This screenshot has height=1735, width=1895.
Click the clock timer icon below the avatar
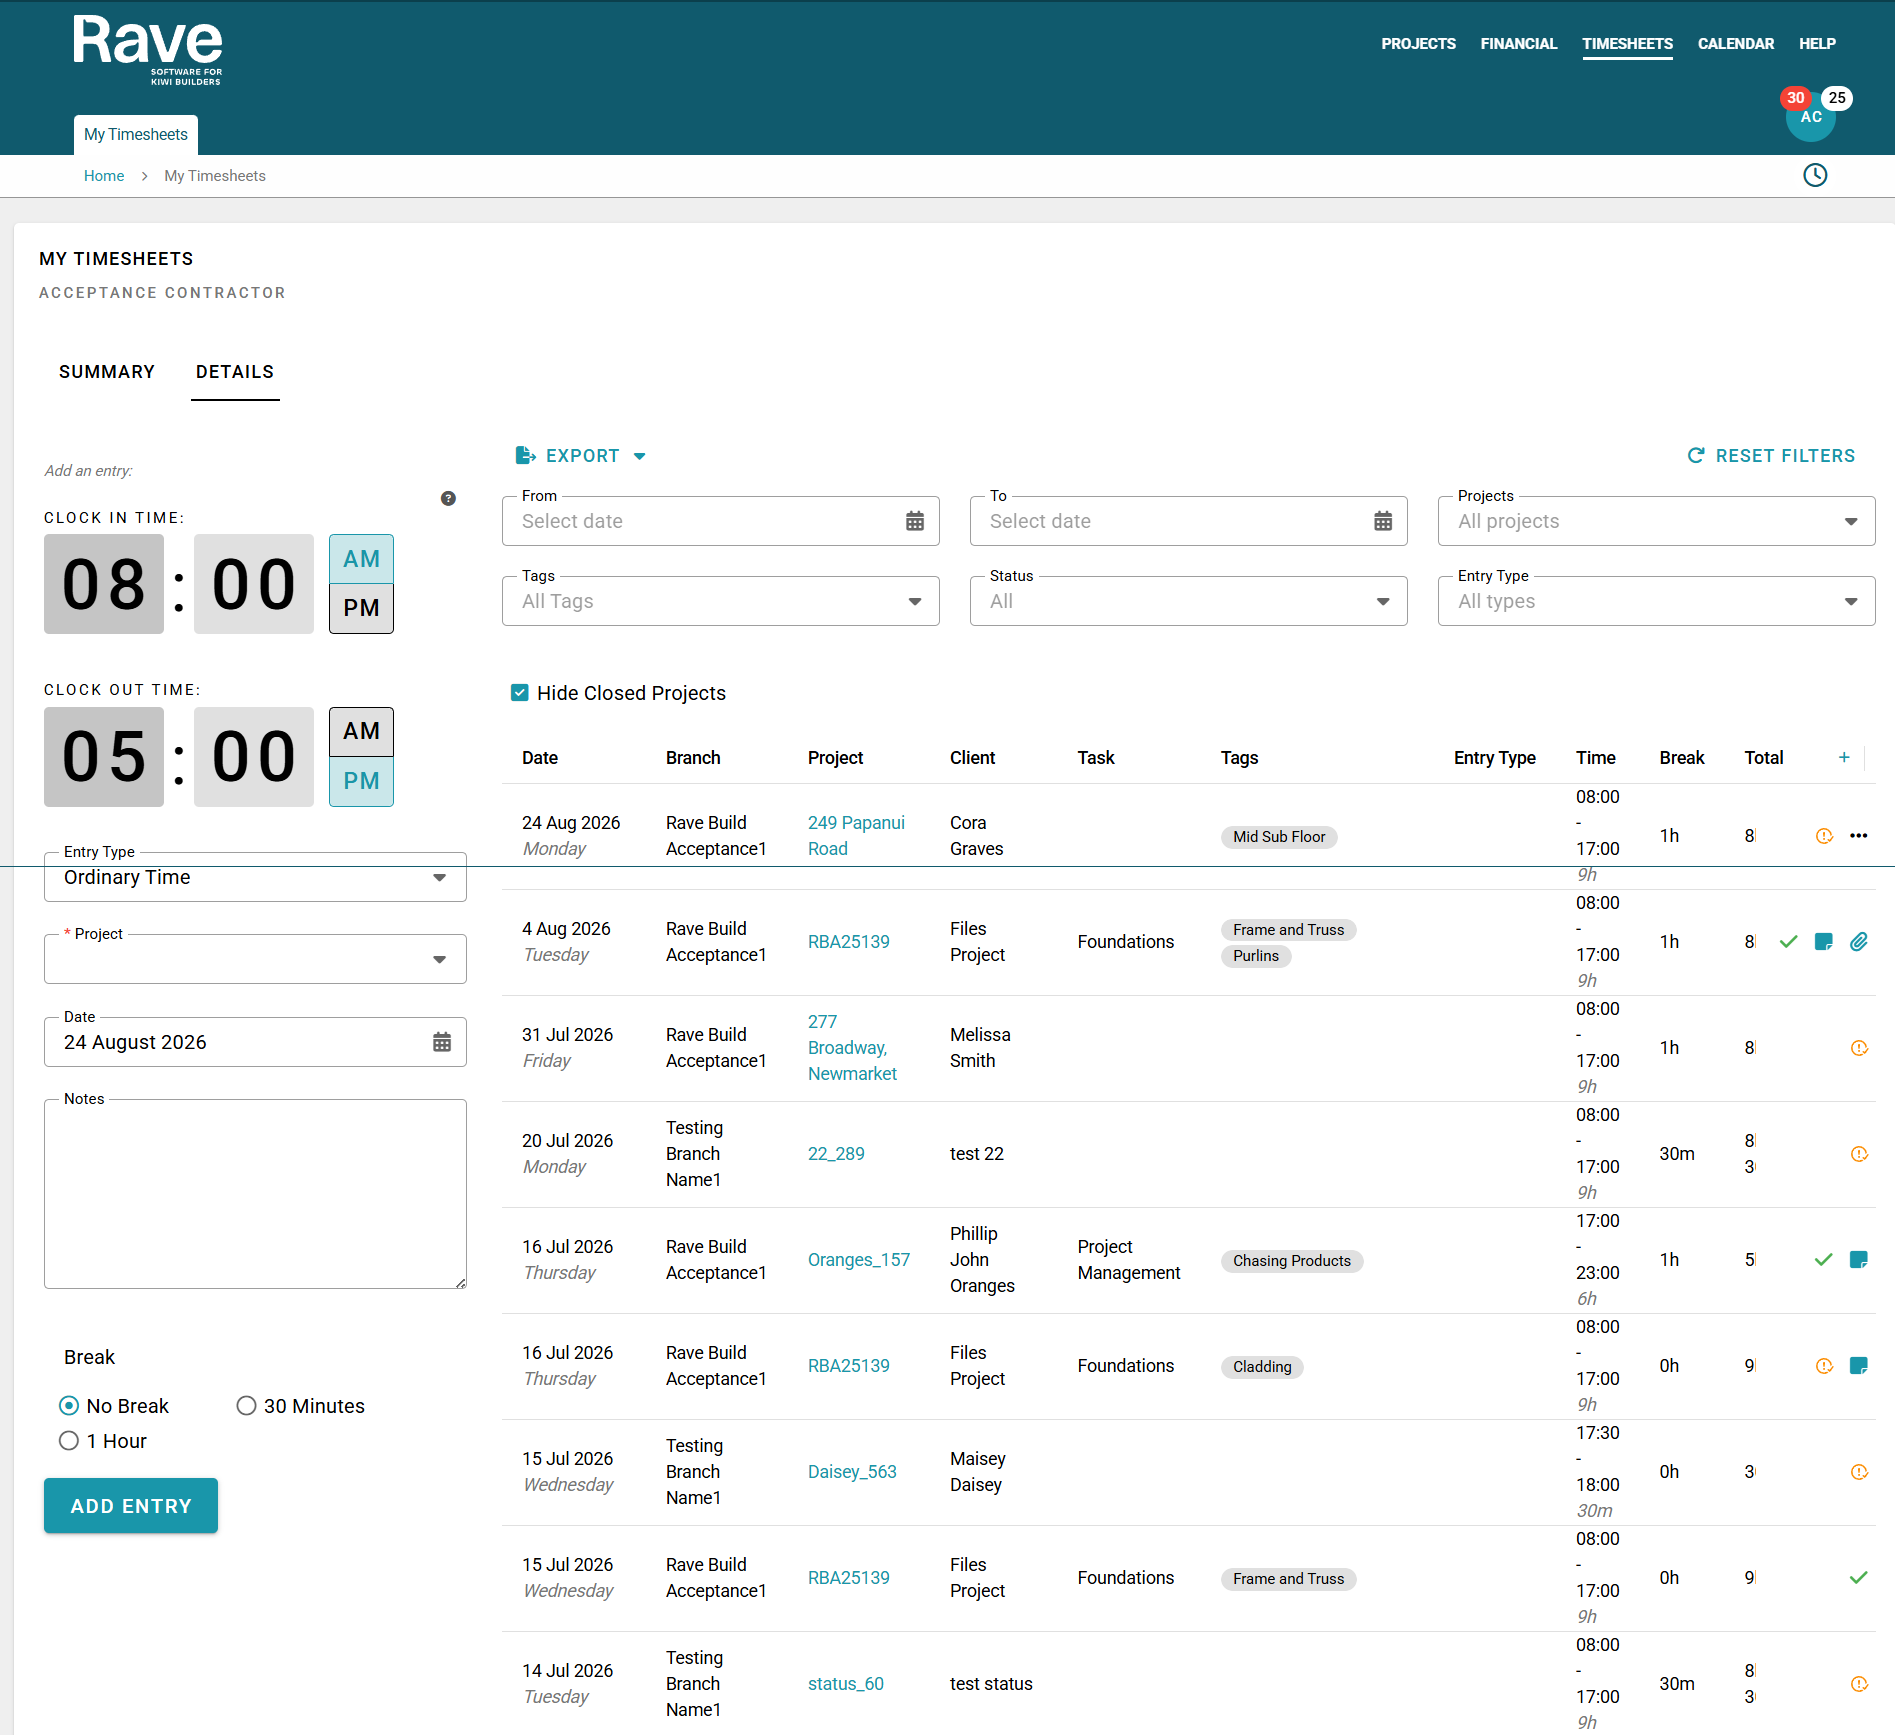tap(1814, 175)
